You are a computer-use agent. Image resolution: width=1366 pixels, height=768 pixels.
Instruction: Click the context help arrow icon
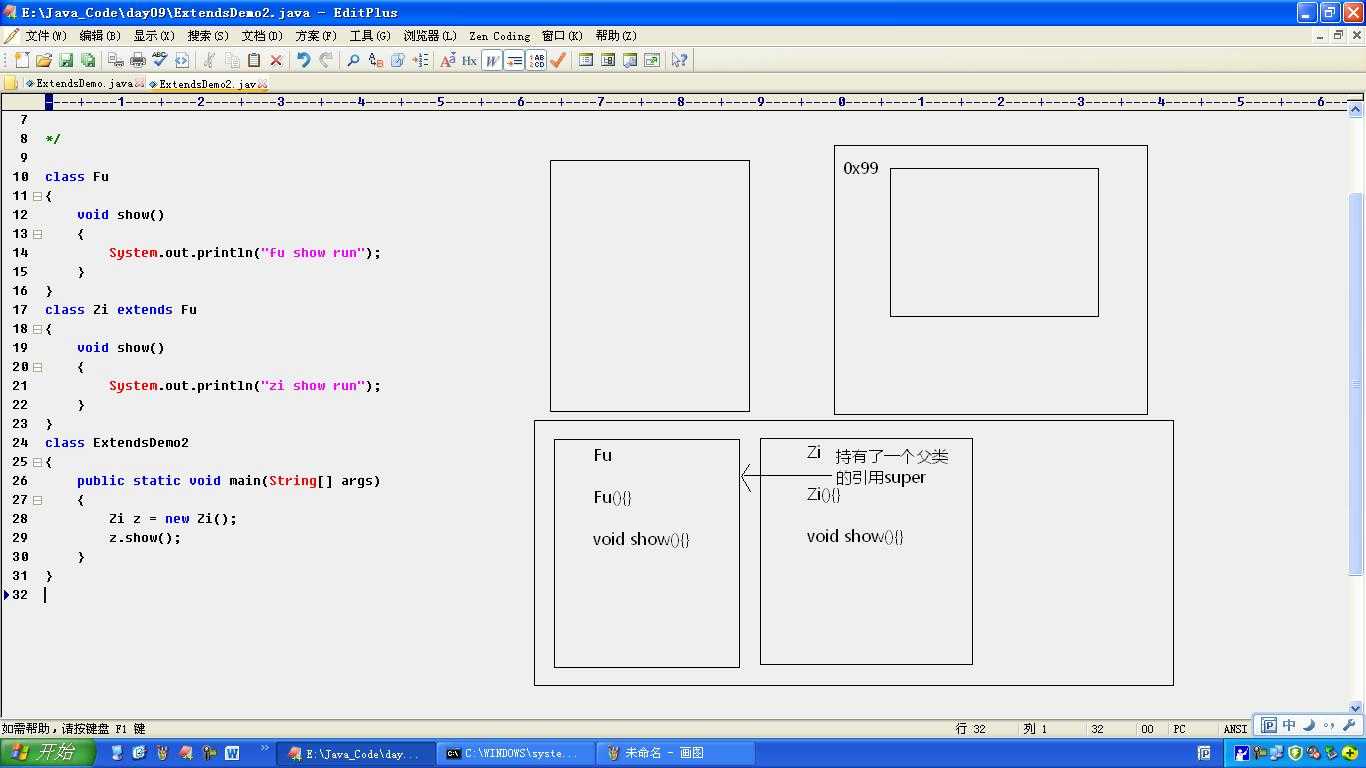point(680,60)
